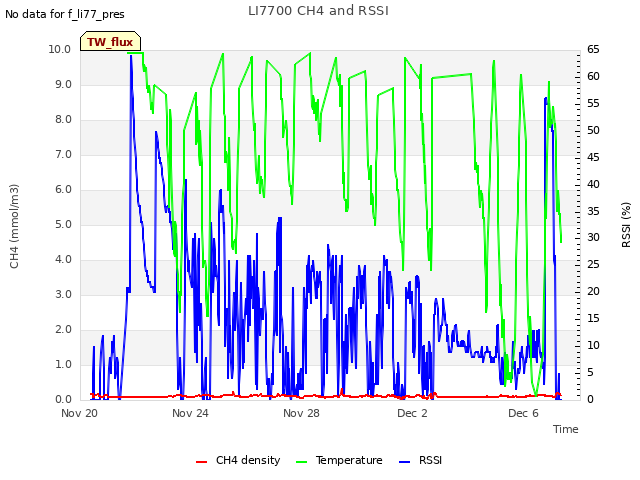Click the 35 right axis value
This screenshot has height=480, width=640.
coord(593,211)
